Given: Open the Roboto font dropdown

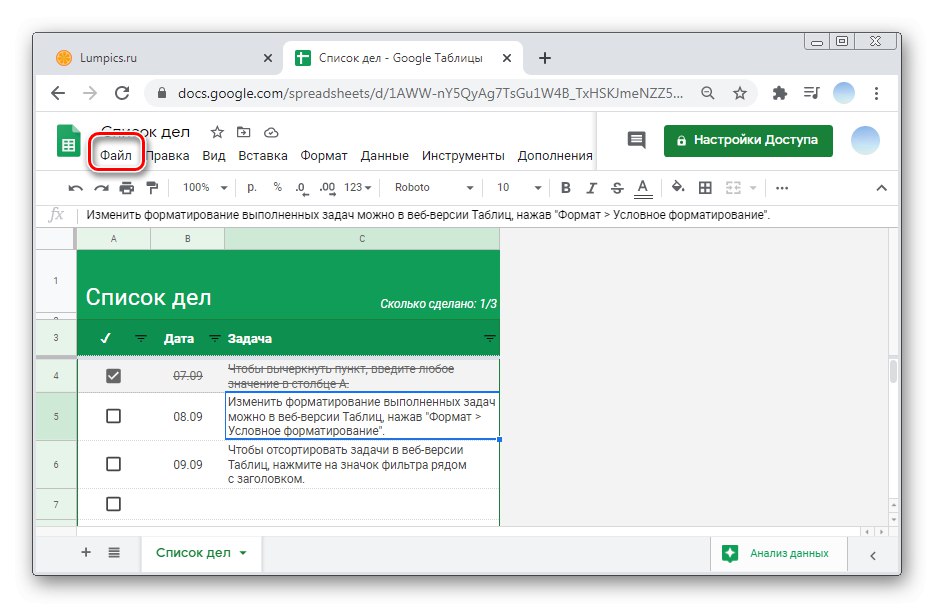Looking at the screenshot, I should pos(434,188).
